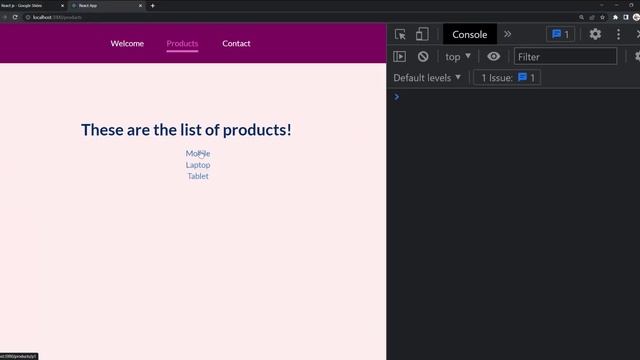Bookmark this page with star icon

coord(602,17)
